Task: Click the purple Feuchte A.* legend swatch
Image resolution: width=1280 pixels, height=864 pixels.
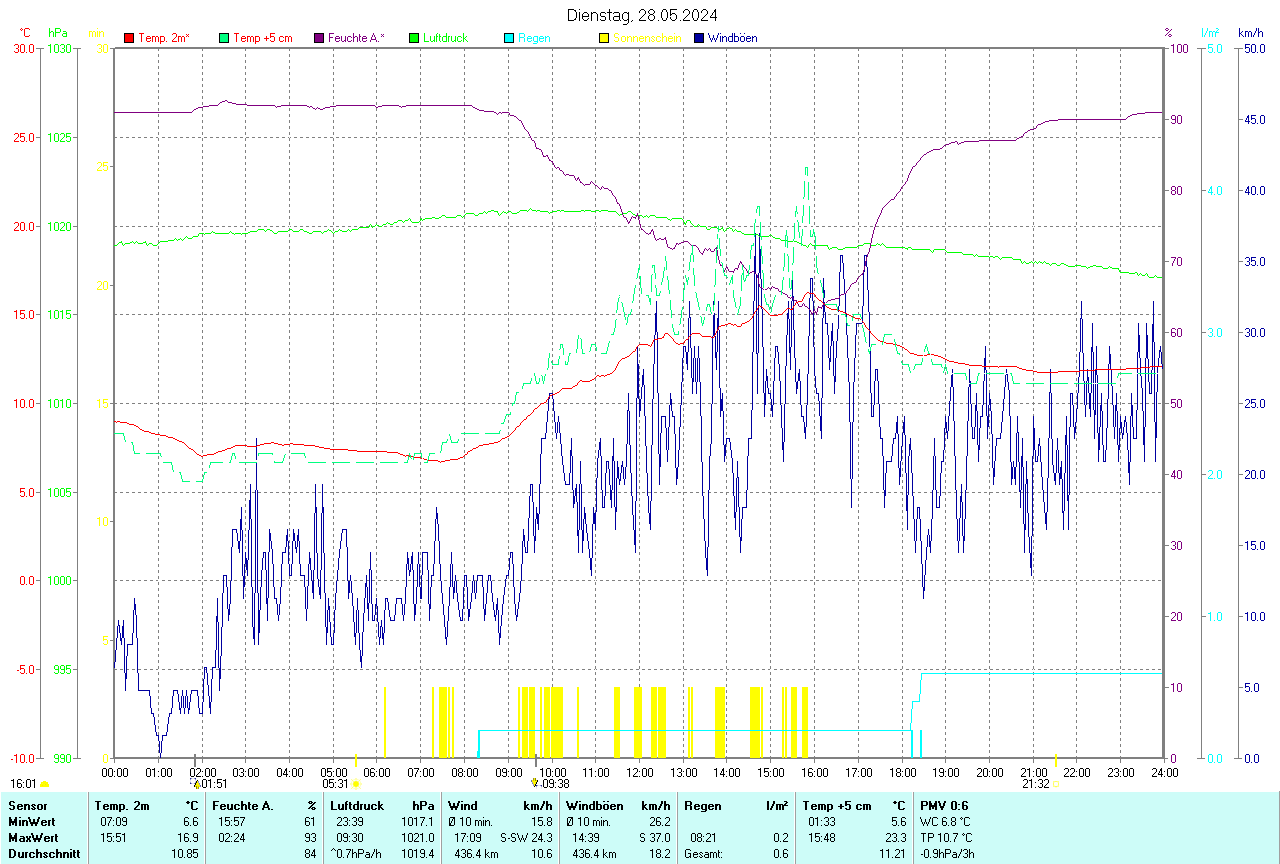Action: [x=319, y=38]
